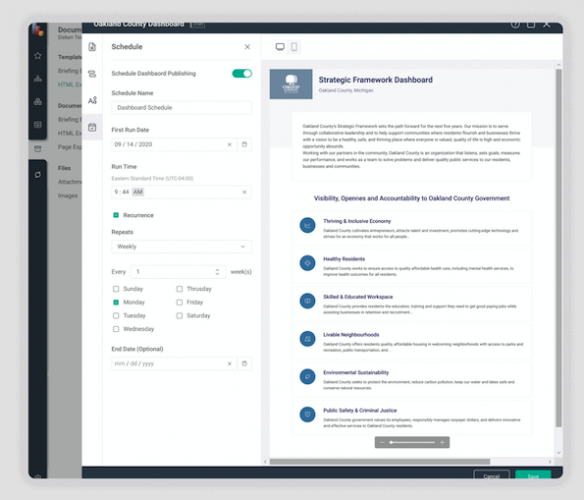Click the horizontal scrollbar of the preview

(380, 462)
